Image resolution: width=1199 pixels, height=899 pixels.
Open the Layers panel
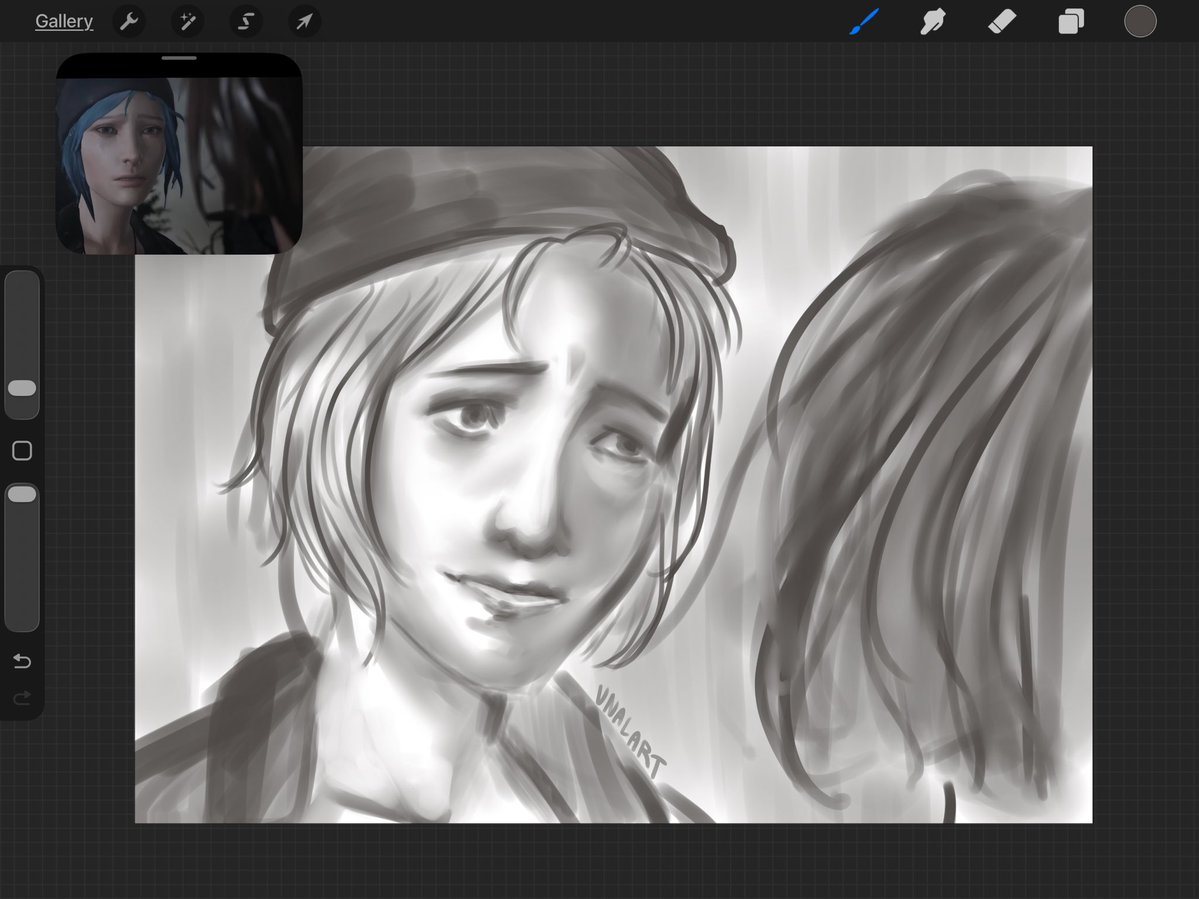click(x=1071, y=21)
